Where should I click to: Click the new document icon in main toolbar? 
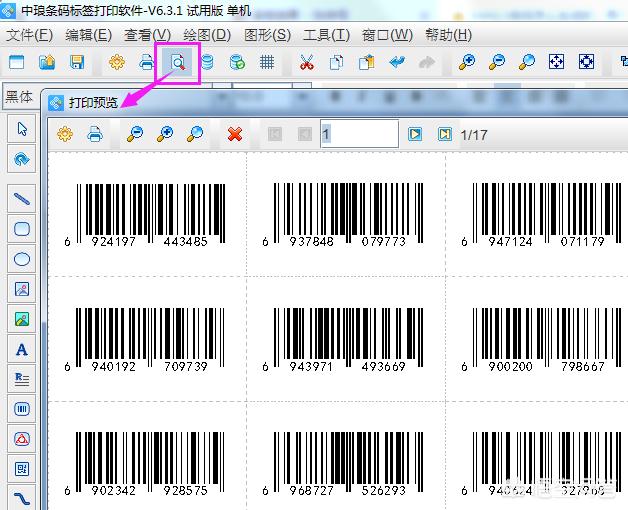16,62
